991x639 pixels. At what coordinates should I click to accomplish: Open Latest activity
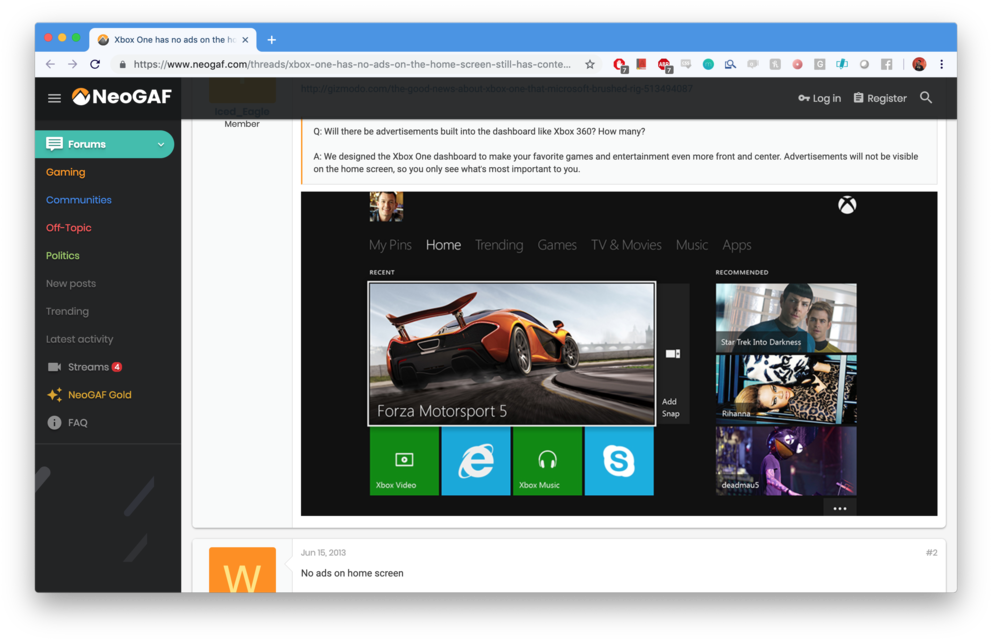click(x=80, y=339)
